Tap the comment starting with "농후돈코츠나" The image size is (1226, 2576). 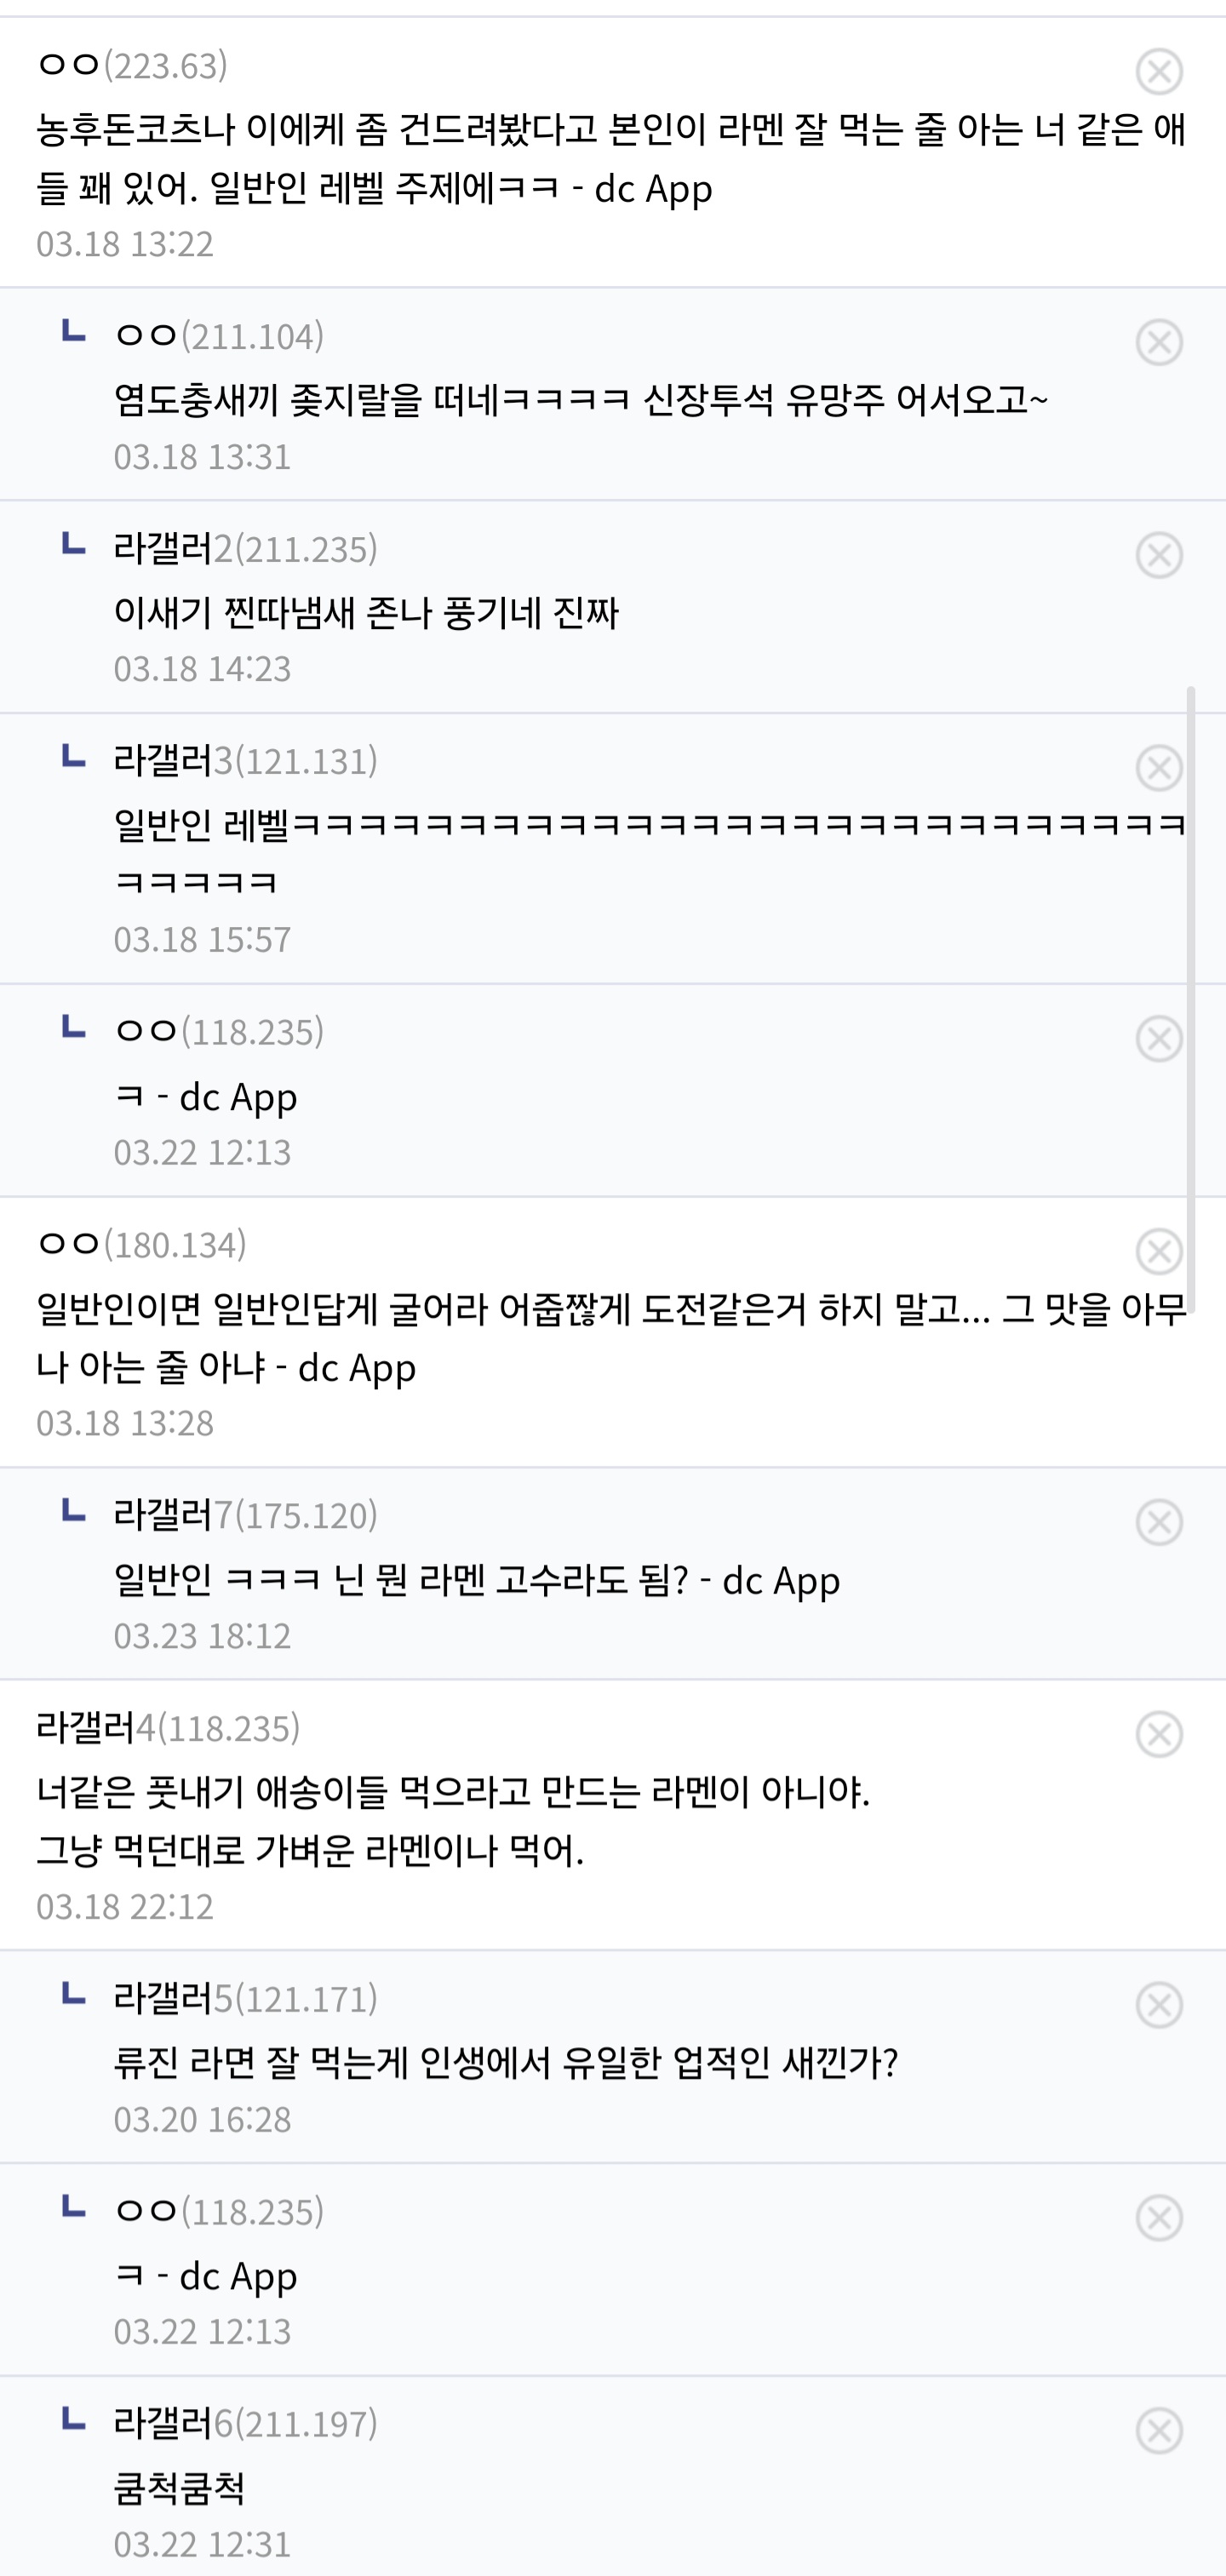click(610, 158)
